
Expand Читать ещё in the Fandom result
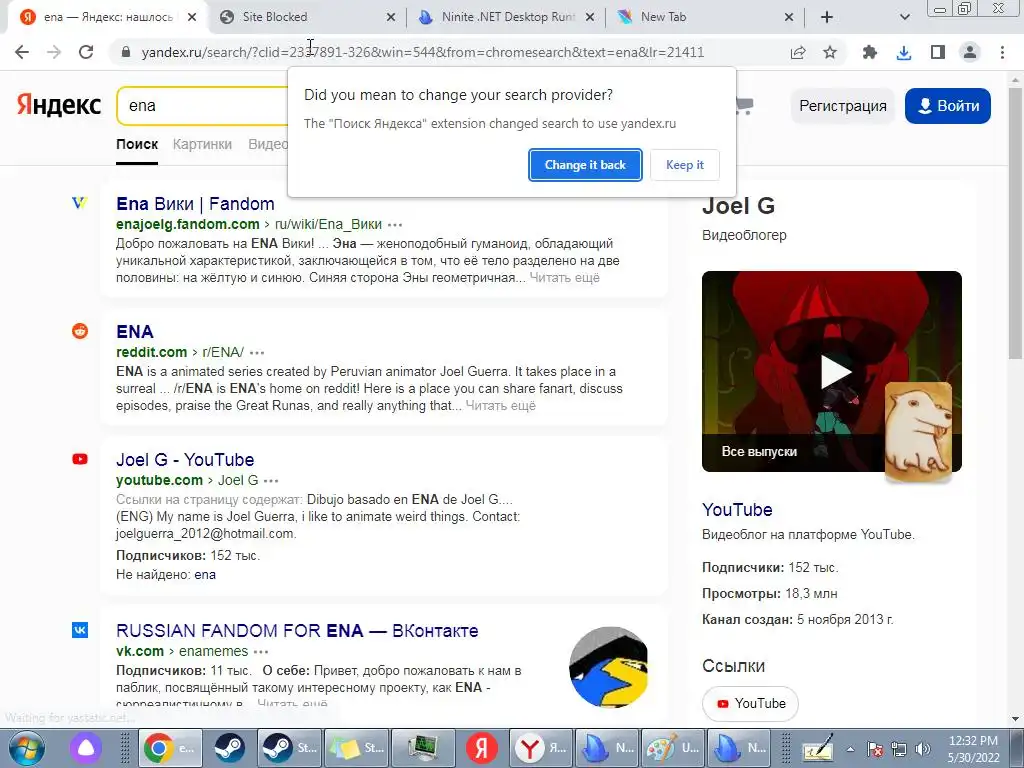click(564, 278)
